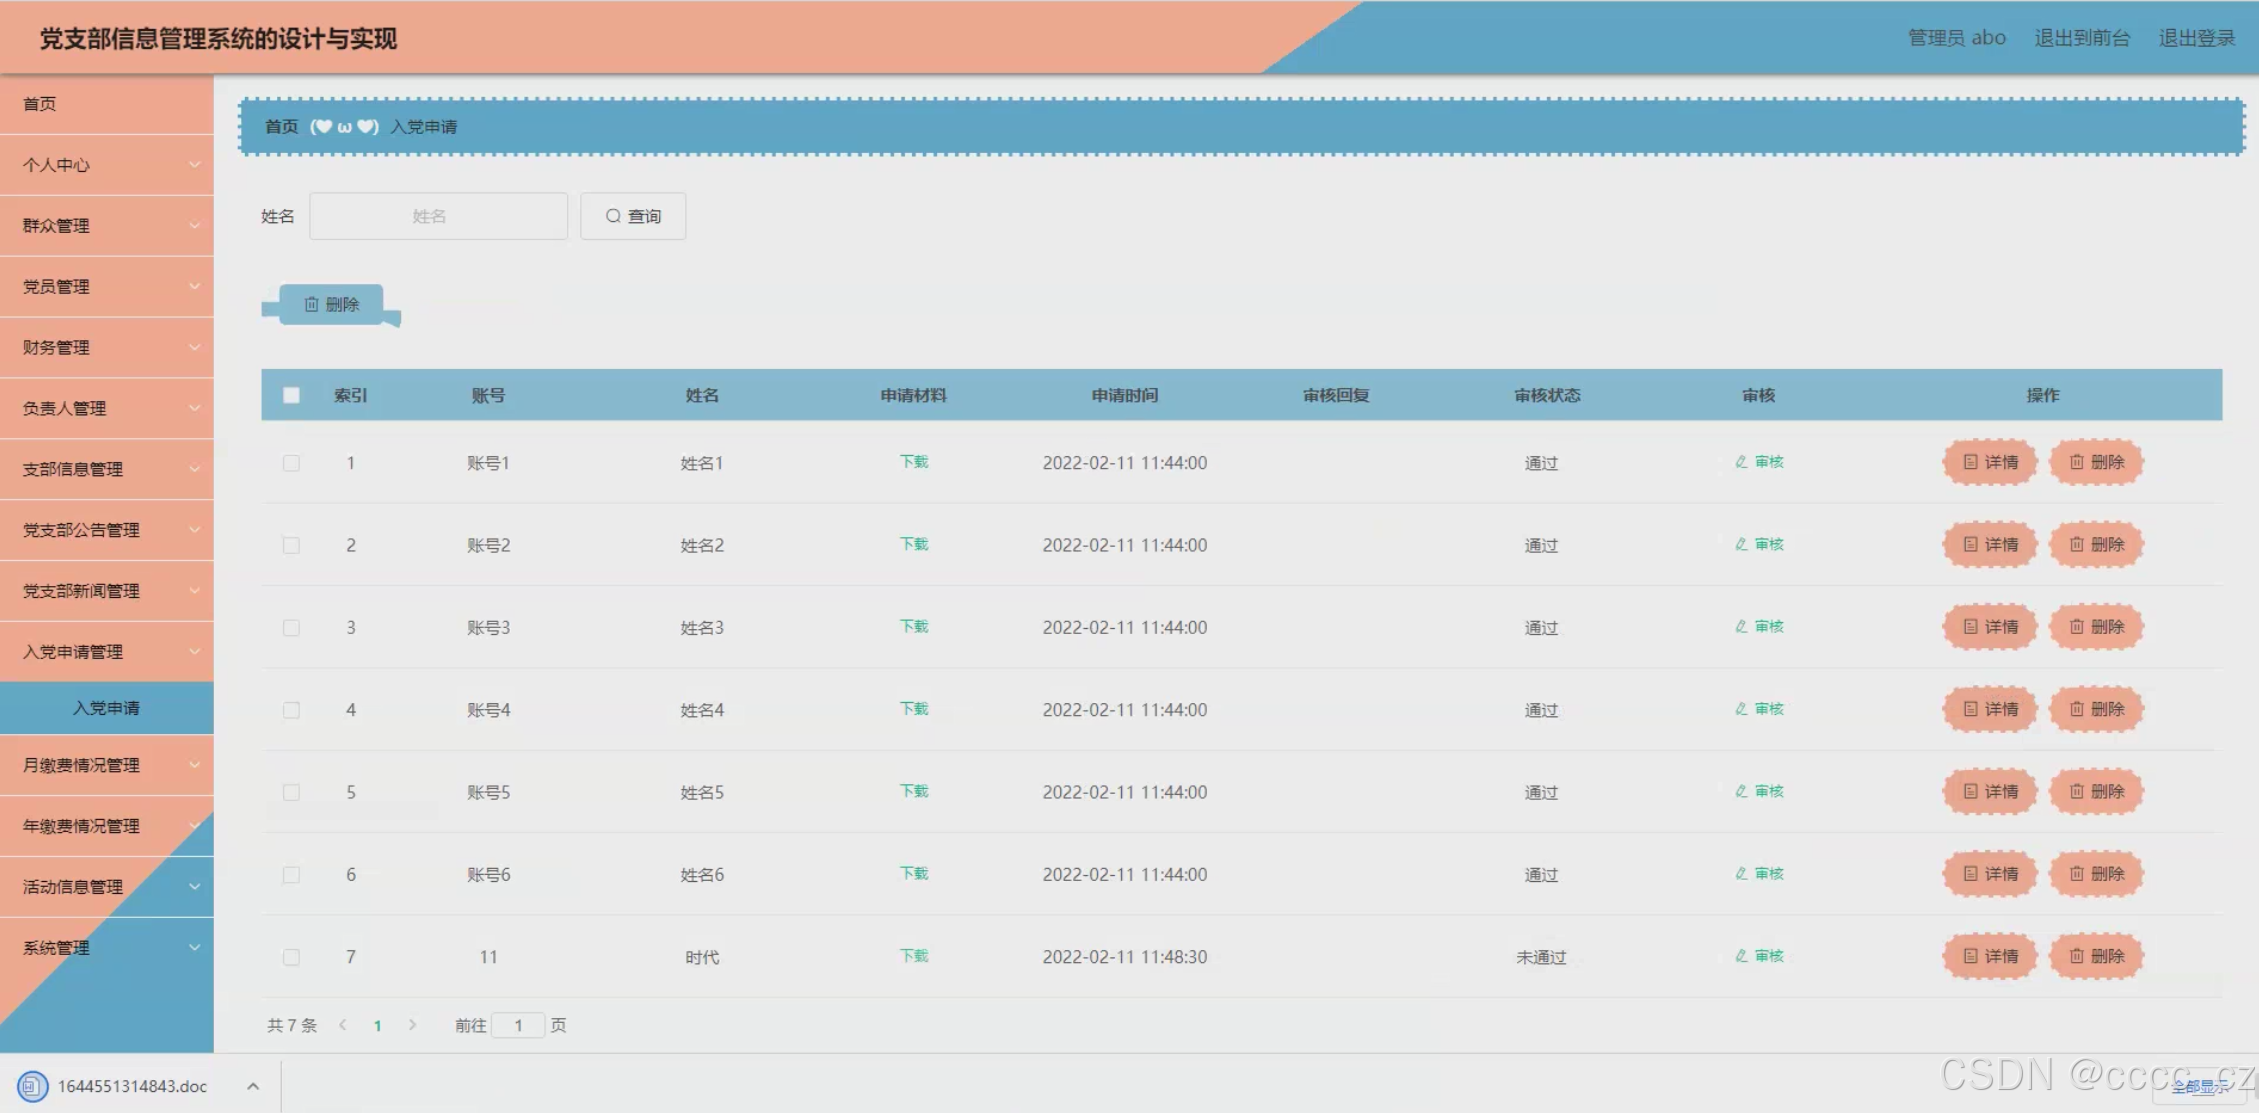Viewport: 2259px width, 1113px height.
Task: Open downloaded 1644551314843.doc file icon
Action: pyautogui.click(x=33, y=1086)
